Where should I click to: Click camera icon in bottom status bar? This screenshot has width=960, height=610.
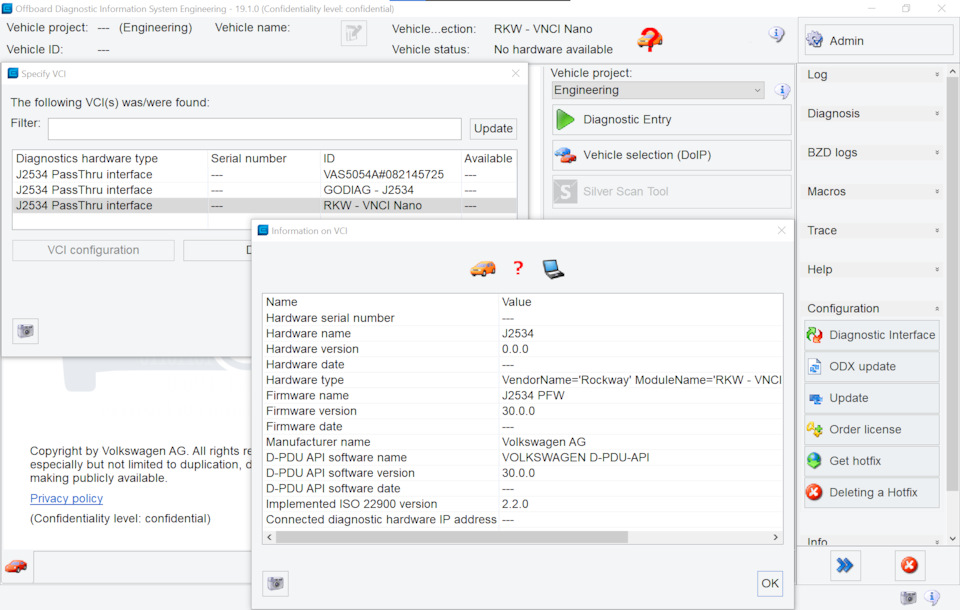908,597
